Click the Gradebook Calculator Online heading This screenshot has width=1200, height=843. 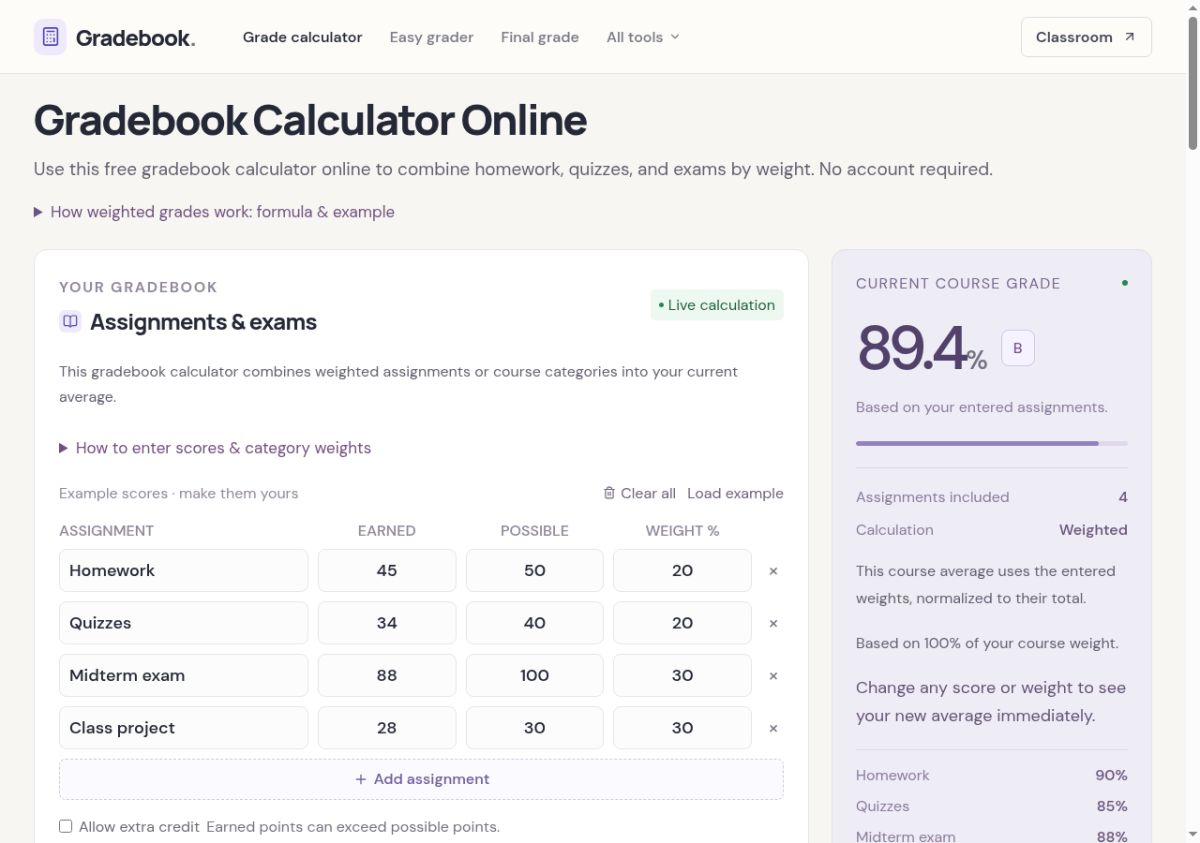point(310,121)
